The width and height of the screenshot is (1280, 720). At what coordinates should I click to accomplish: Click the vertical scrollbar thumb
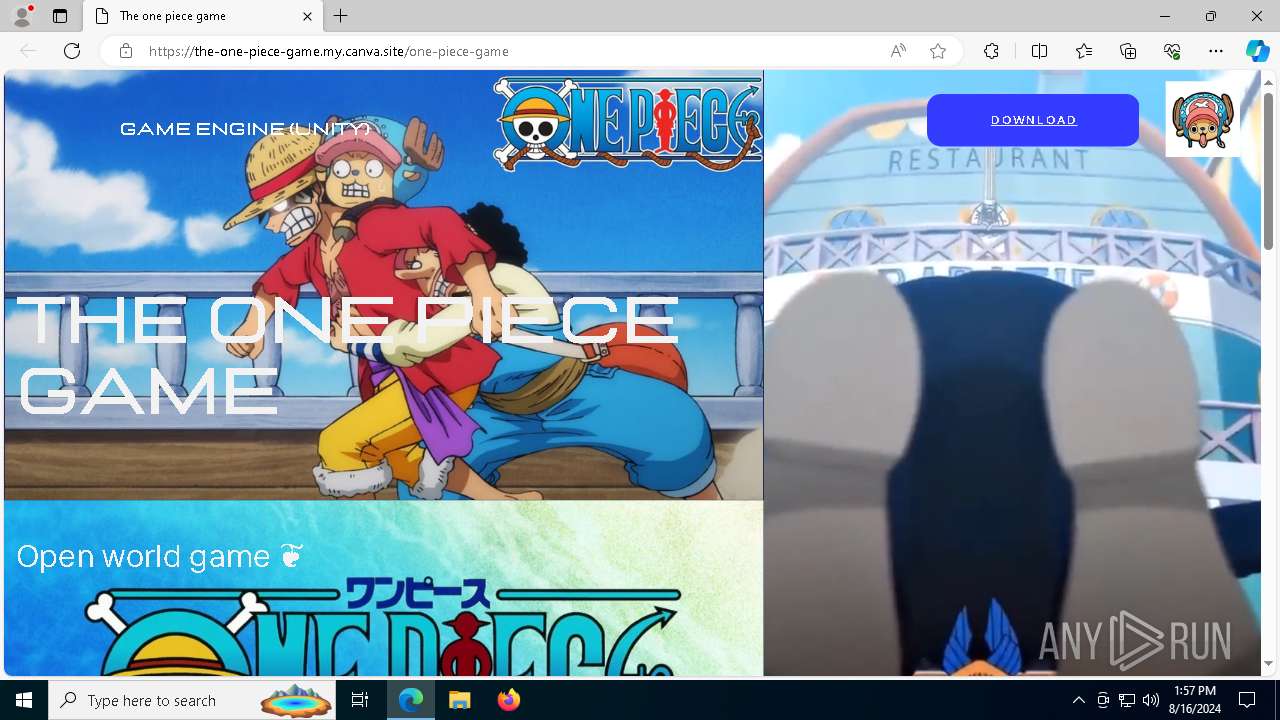(x=1268, y=171)
